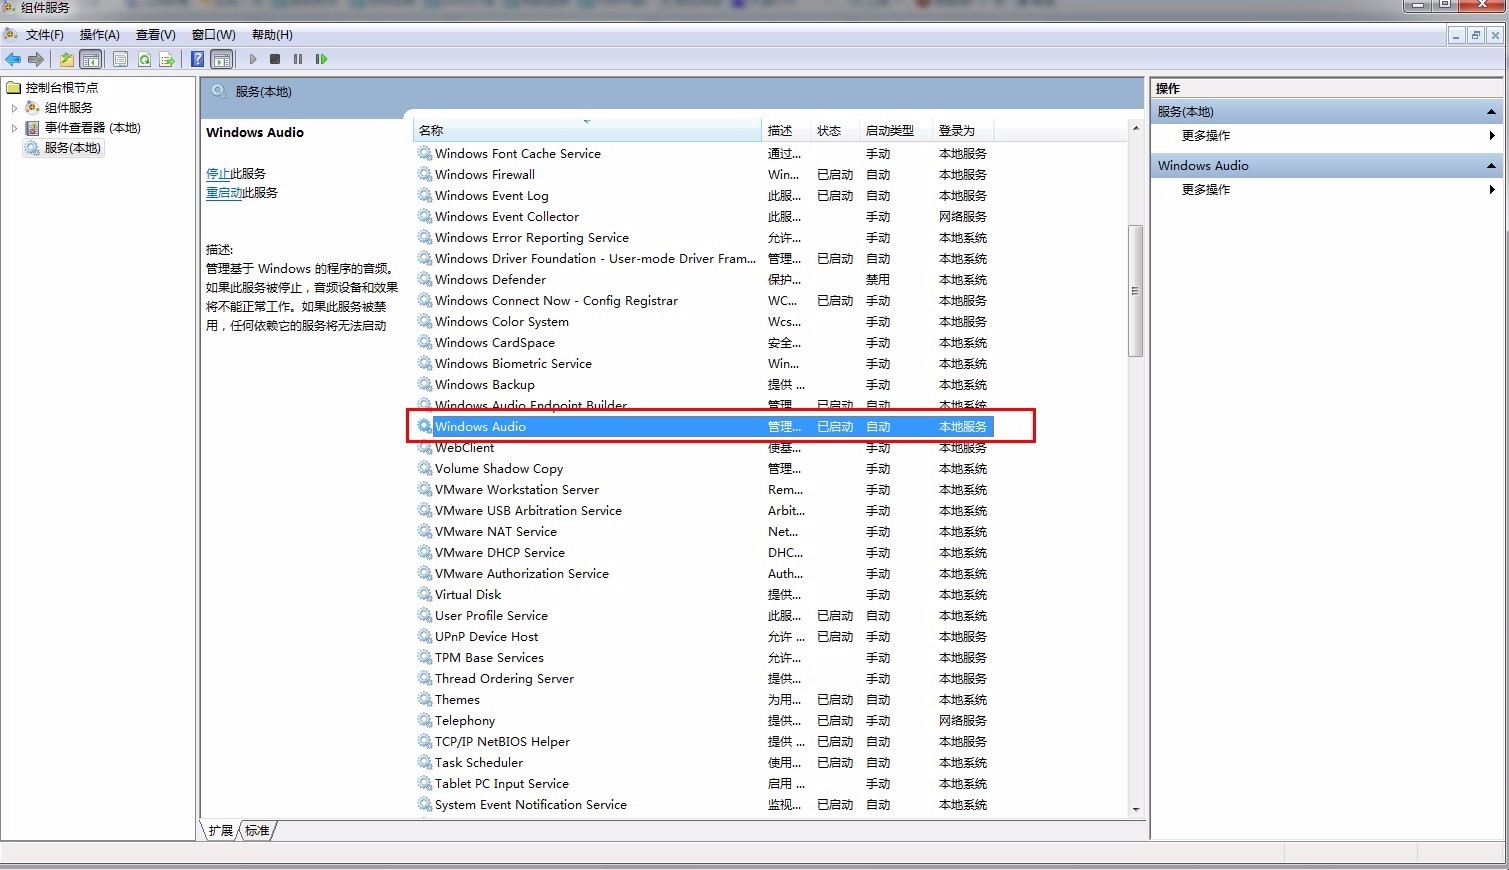Select the TCP/IP NetBIOS Helper row
Screen dimensions: 1509x870
coord(703,741)
